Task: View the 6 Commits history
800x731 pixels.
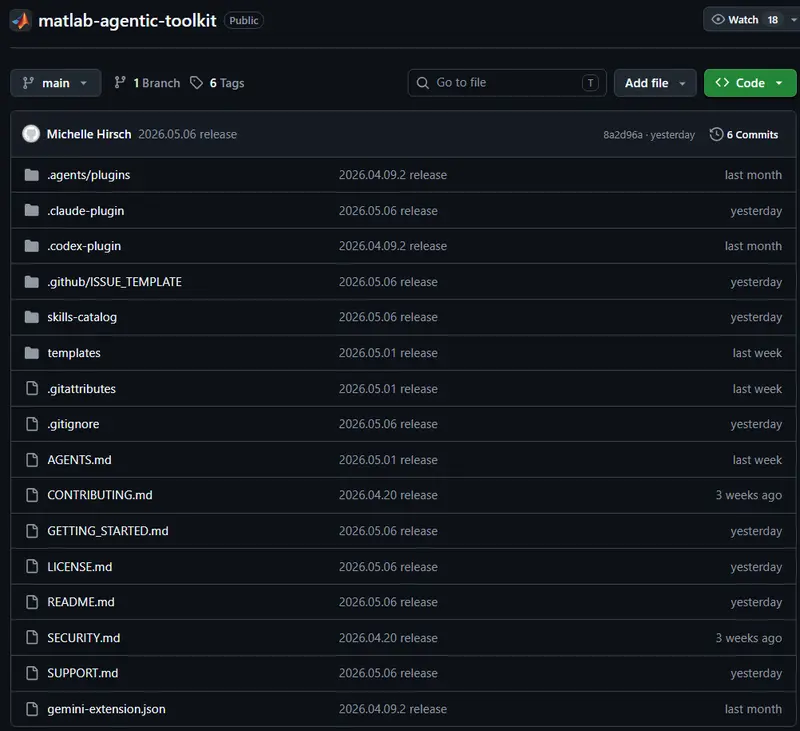Action: tap(744, 134)
